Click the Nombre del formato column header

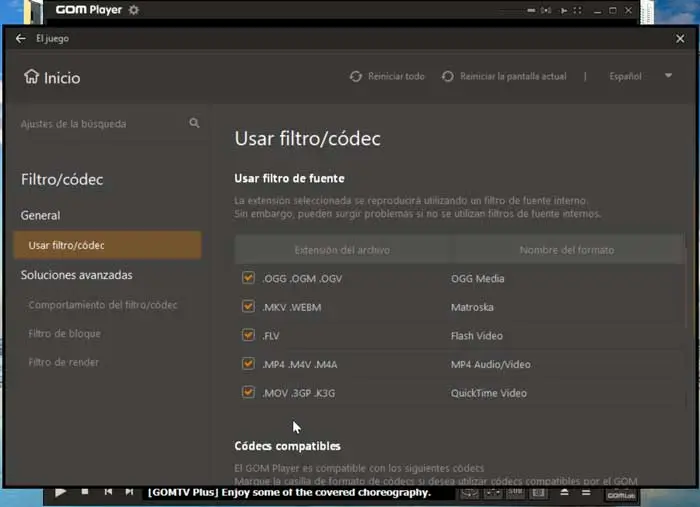(567, 250)
